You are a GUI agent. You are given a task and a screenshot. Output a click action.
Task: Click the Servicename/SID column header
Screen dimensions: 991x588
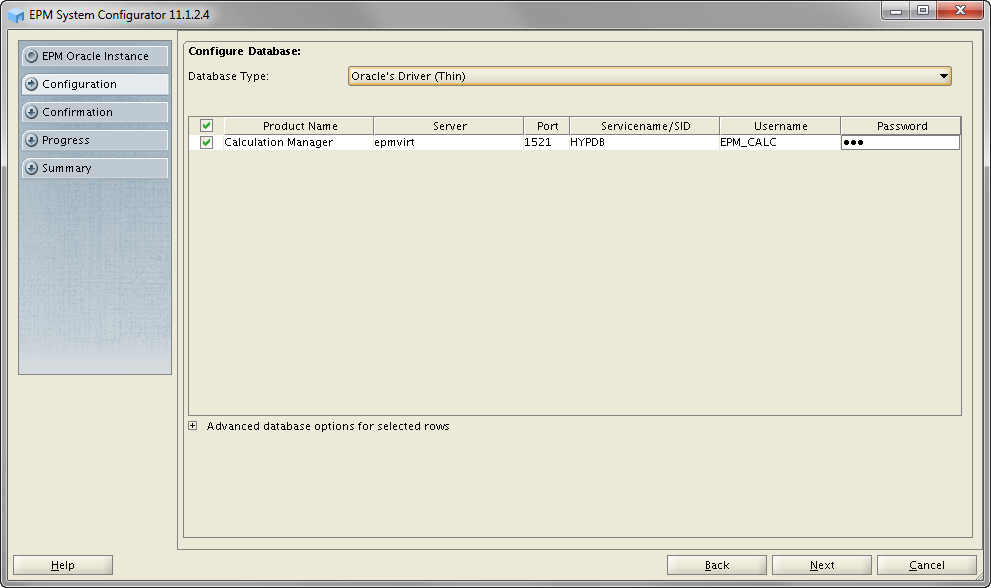tap(645, 126)
